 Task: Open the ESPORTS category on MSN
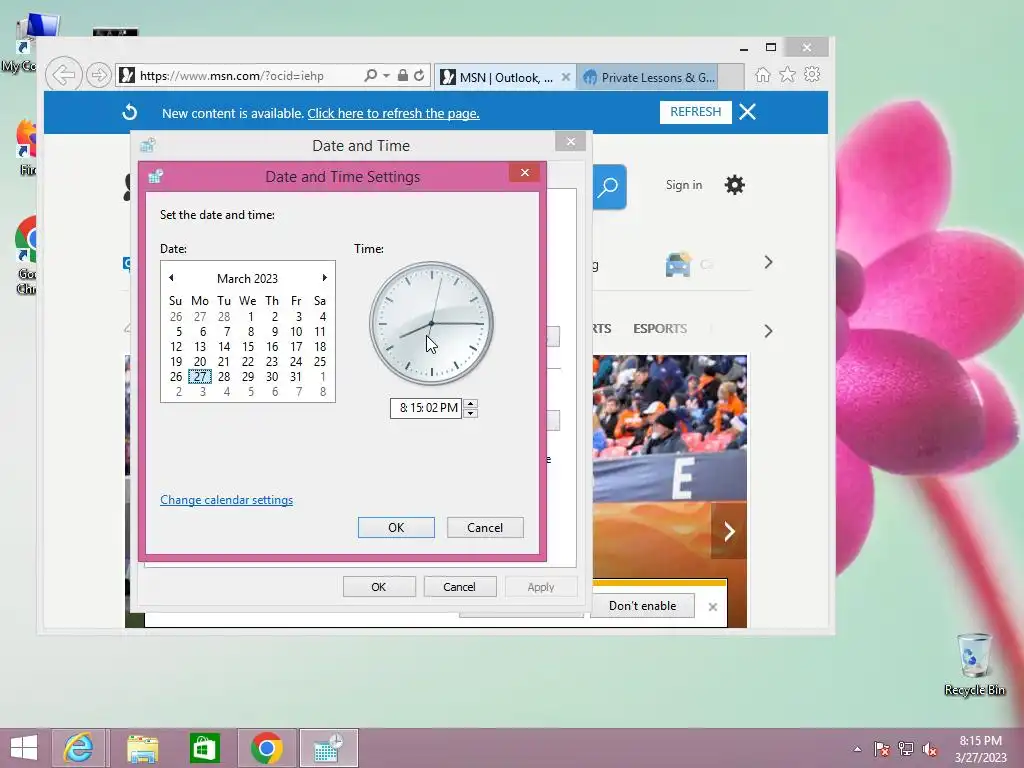(660, 328)
